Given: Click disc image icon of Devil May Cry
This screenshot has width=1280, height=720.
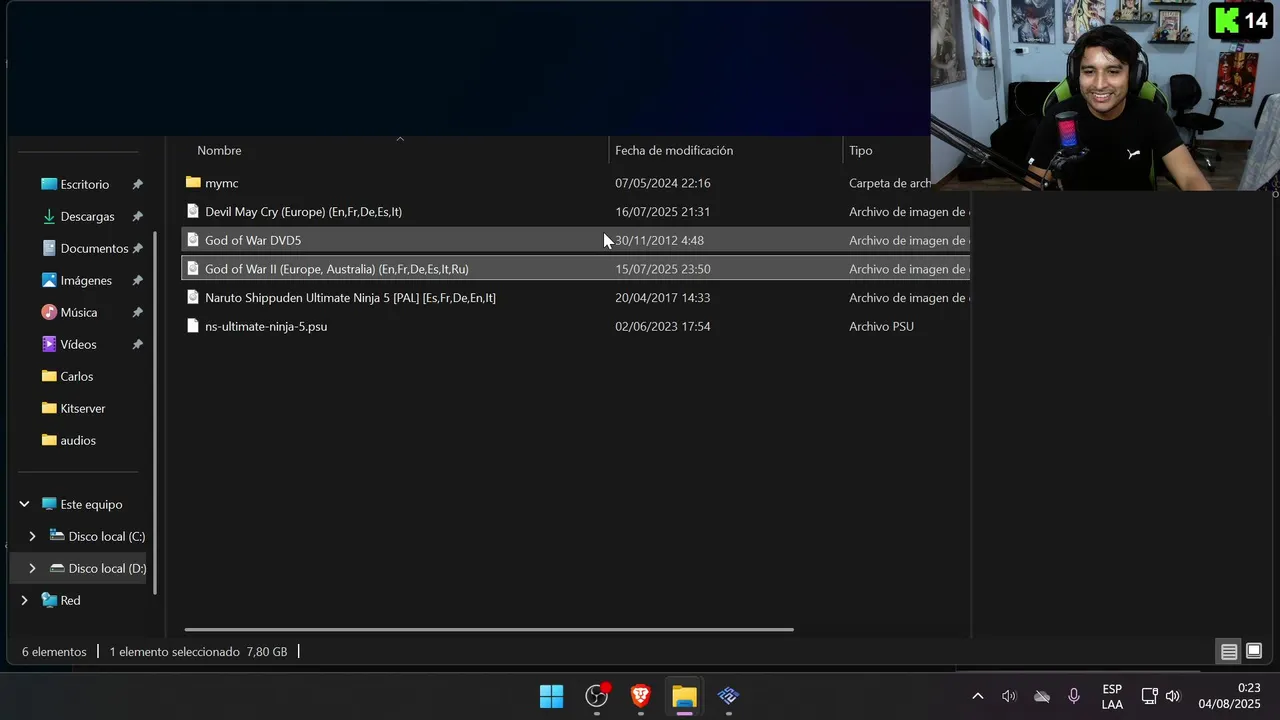Looking at the screenshot, I should click(193, 211).
